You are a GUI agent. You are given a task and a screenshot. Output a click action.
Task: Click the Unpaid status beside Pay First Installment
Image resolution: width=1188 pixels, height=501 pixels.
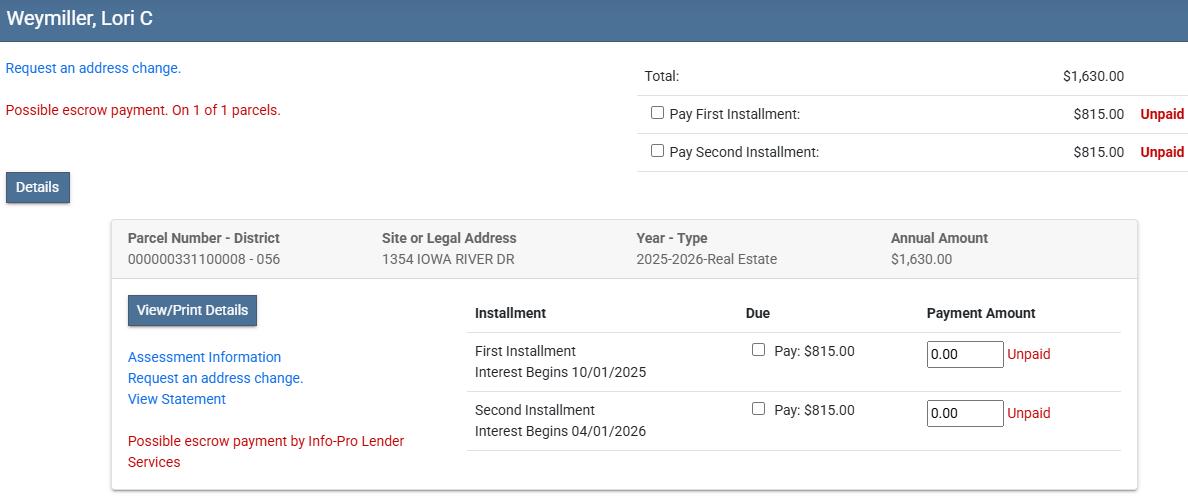pyautogui.click(x=1162, y=114)
